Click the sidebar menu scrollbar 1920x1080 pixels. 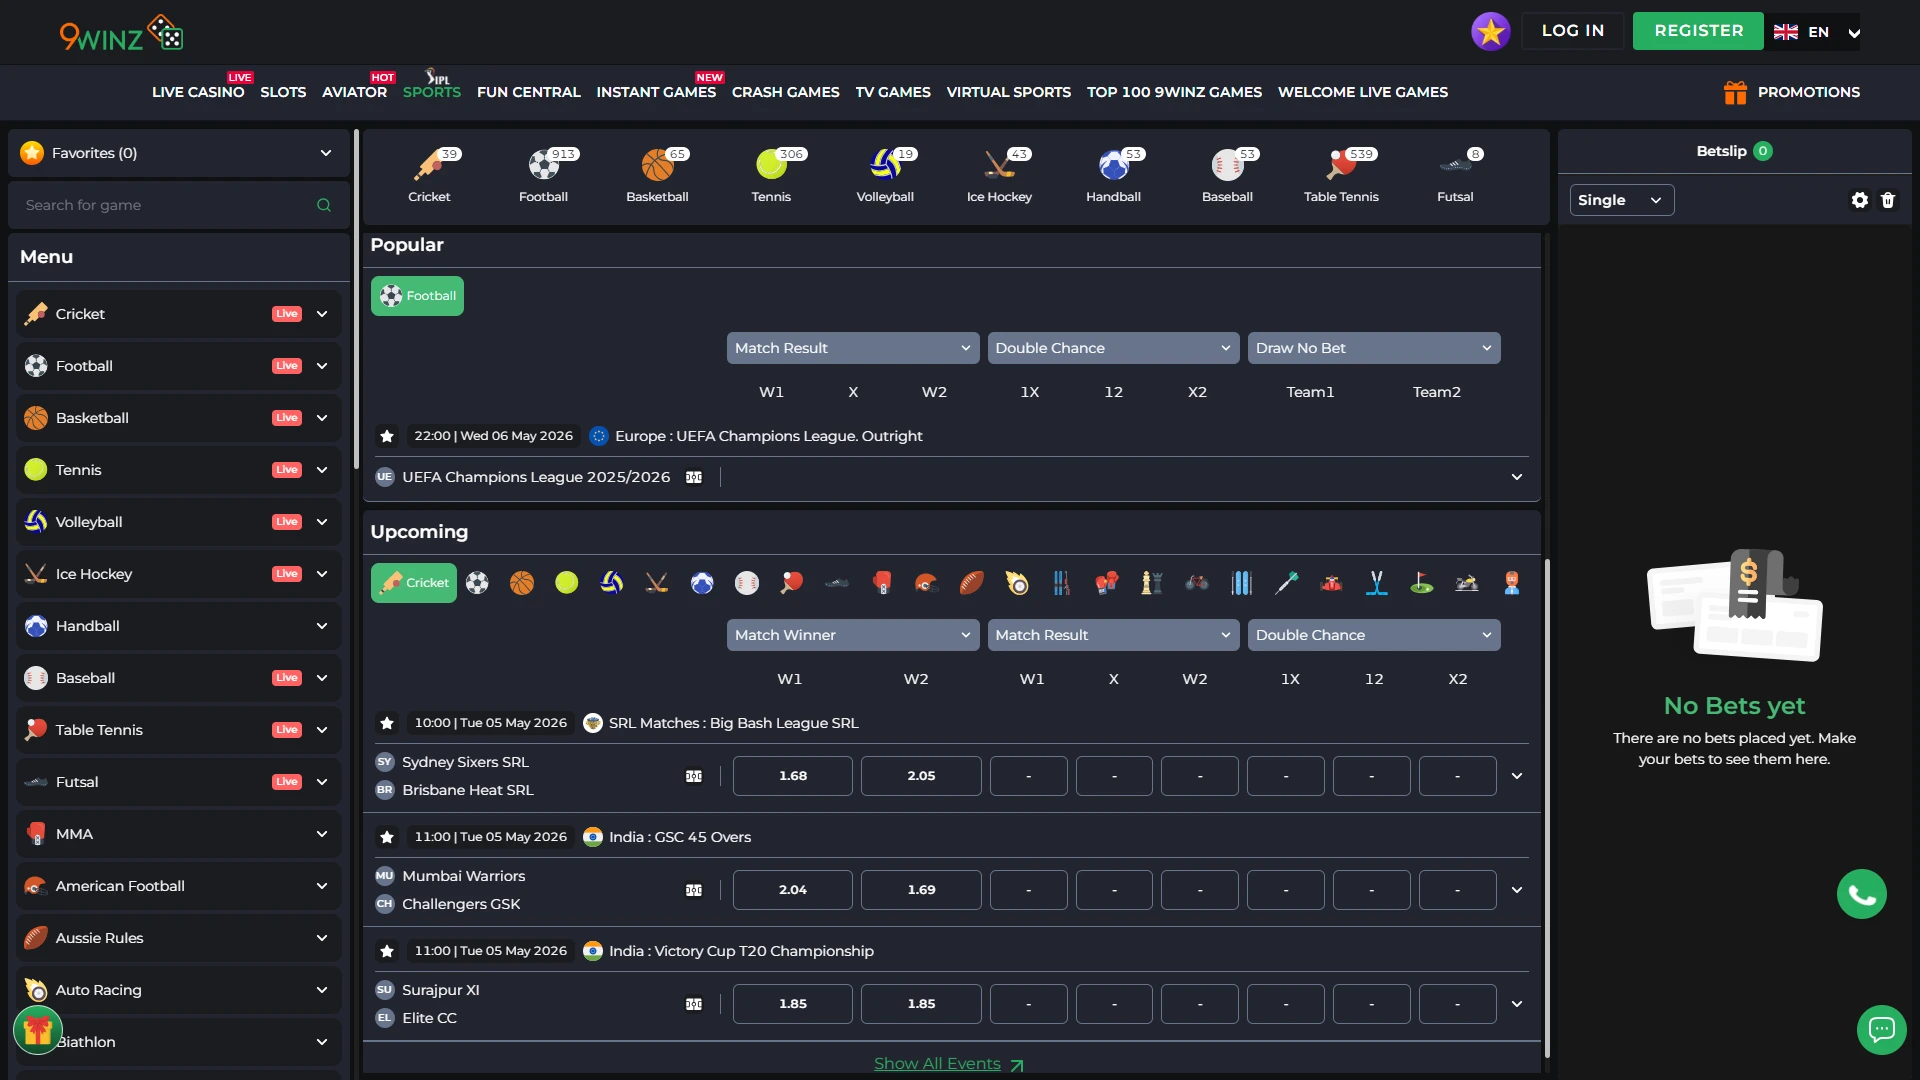pos(356,300)
